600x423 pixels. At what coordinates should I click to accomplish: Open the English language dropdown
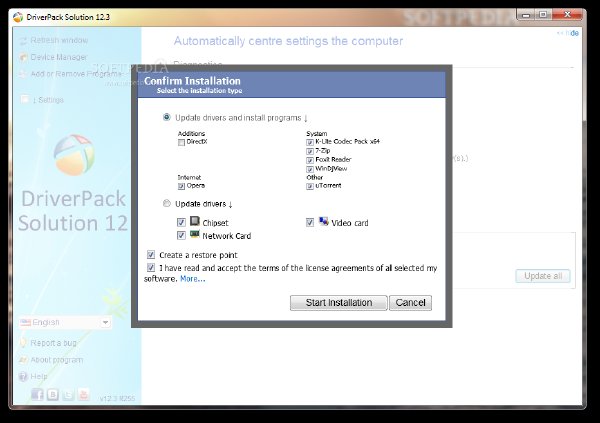pyautogui.click(x=65, y=322)
